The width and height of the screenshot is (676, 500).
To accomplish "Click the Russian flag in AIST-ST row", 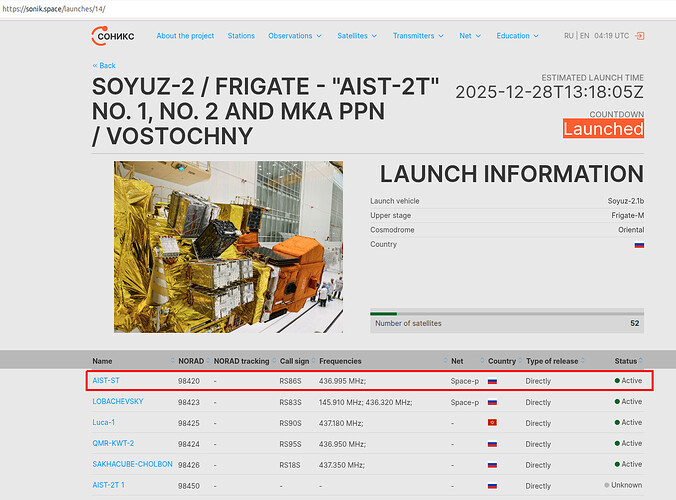I will click(x=492, y=381).
